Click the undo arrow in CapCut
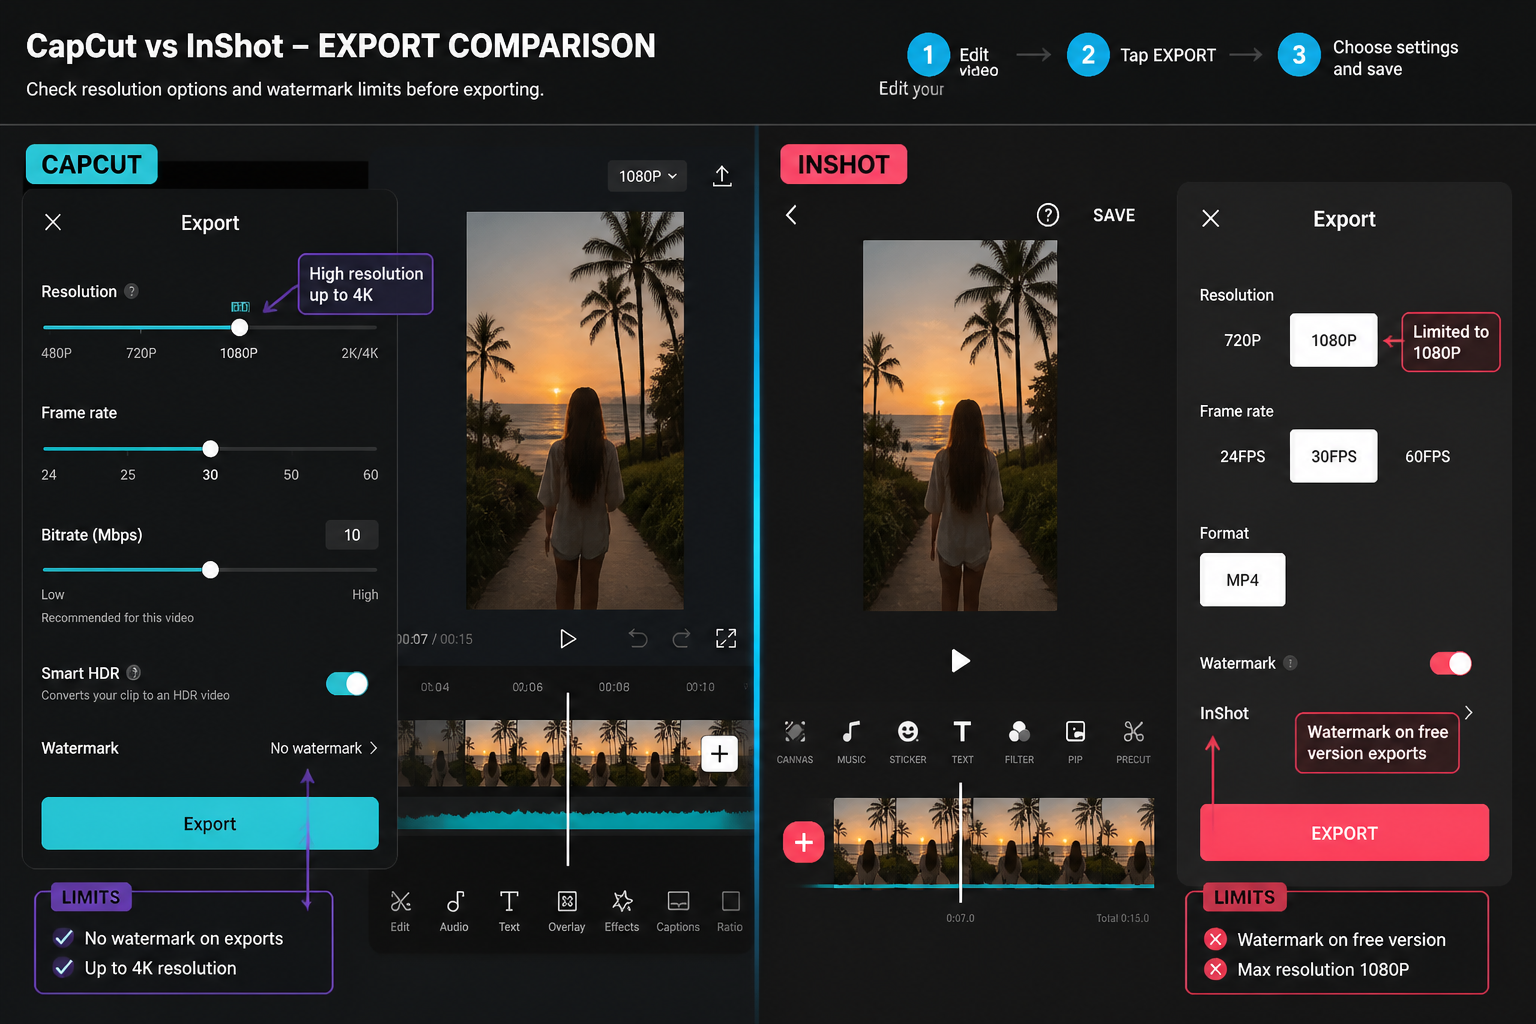This screenshot has width=1536, height=1024. click(x=638, y=638)
